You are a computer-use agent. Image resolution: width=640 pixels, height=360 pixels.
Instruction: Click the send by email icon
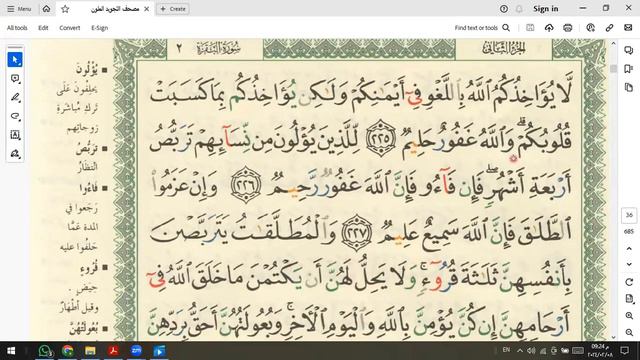tap(628, 28)
